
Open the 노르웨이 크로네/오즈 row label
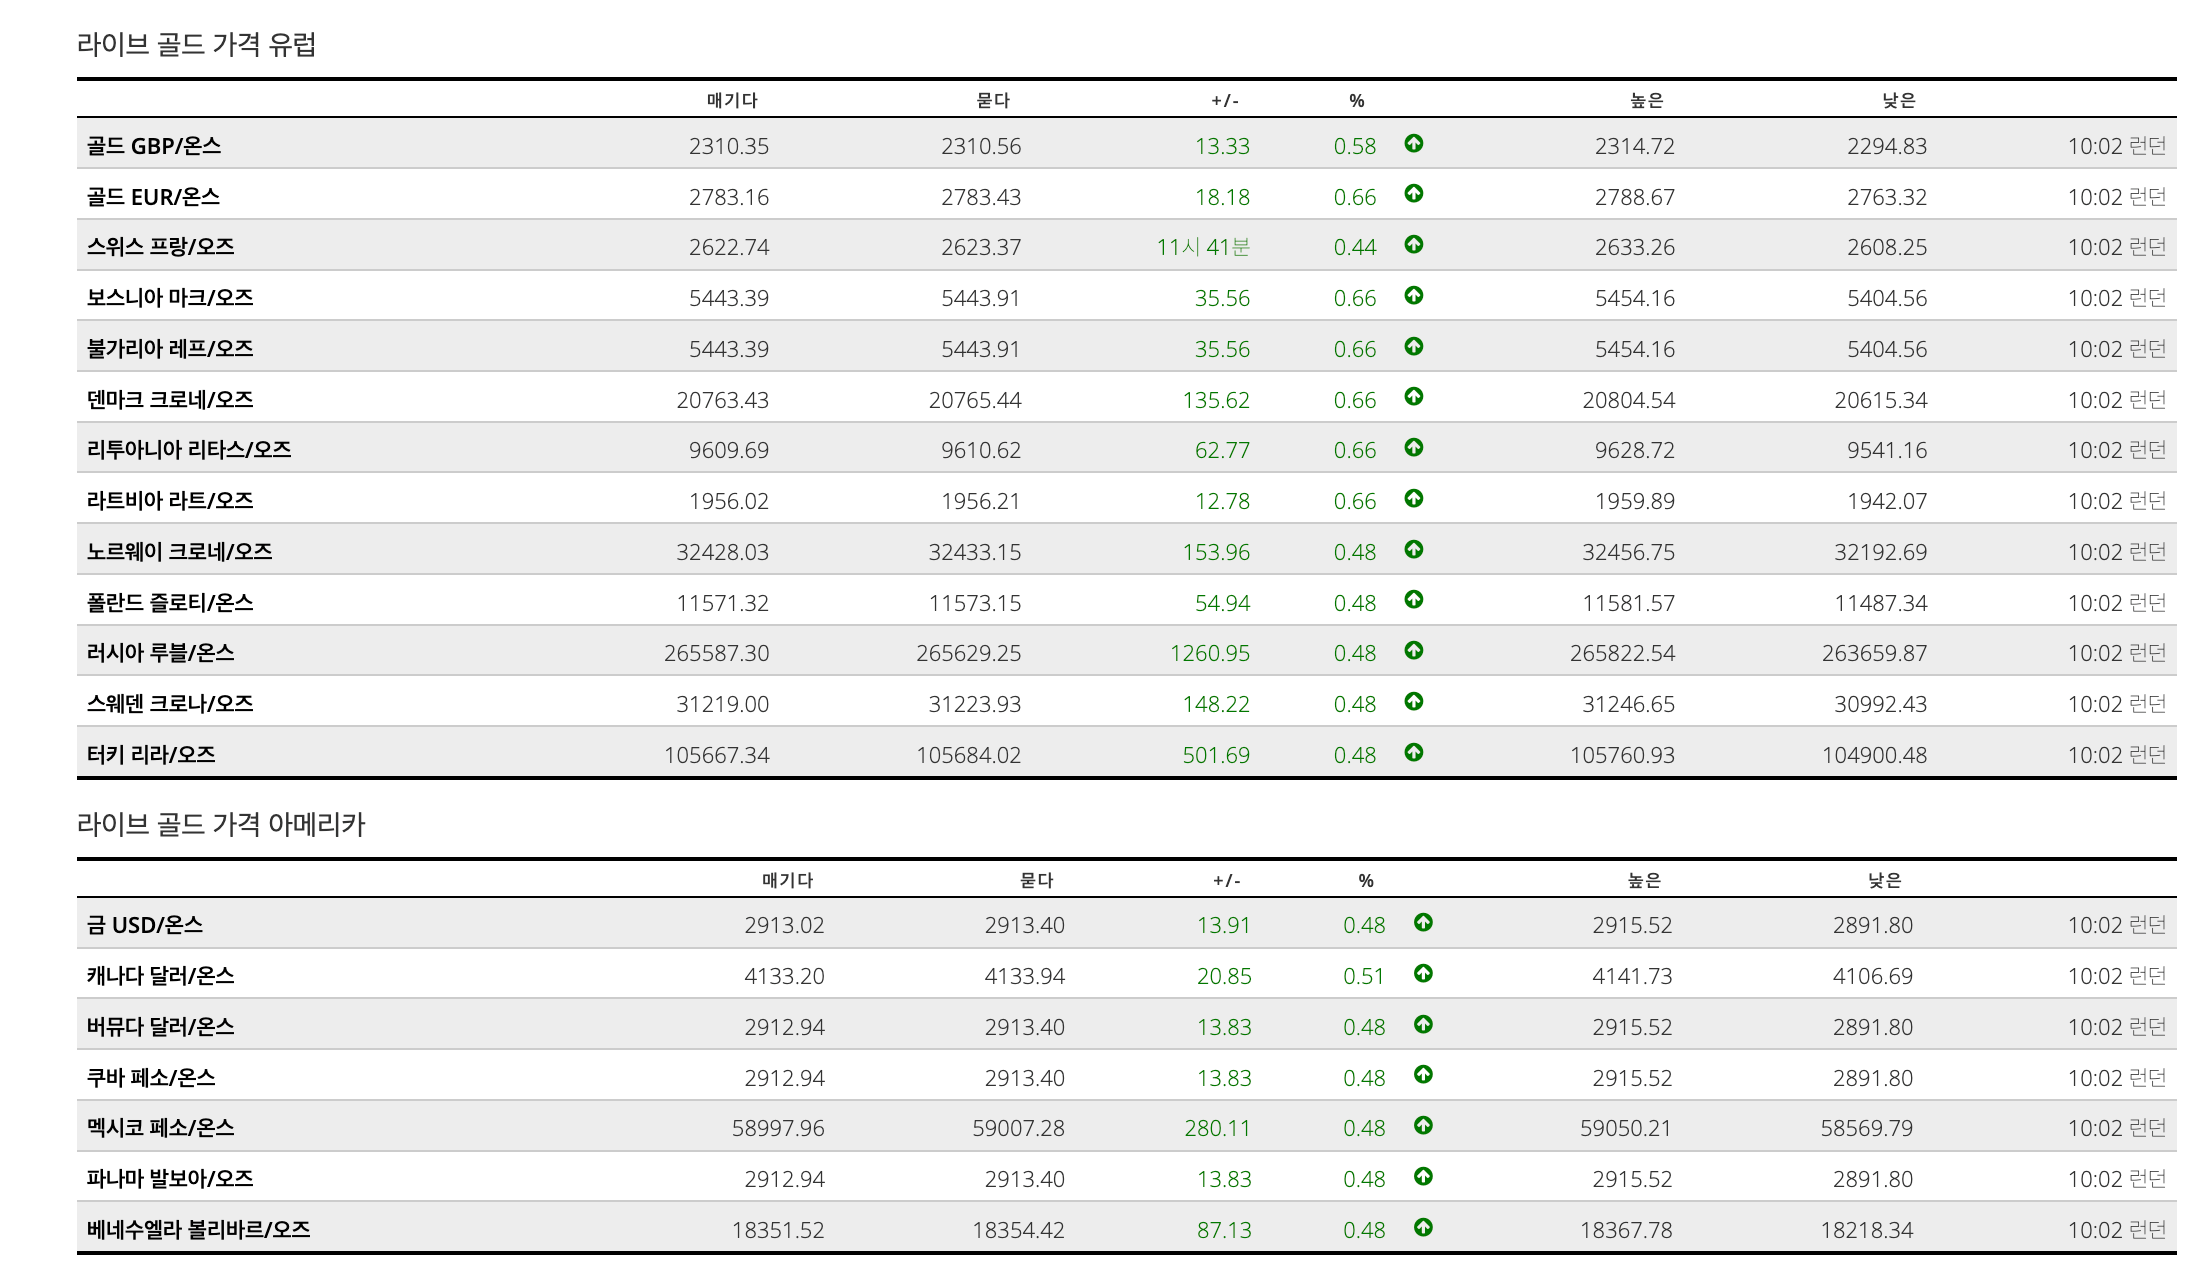[x=179, y=552]
